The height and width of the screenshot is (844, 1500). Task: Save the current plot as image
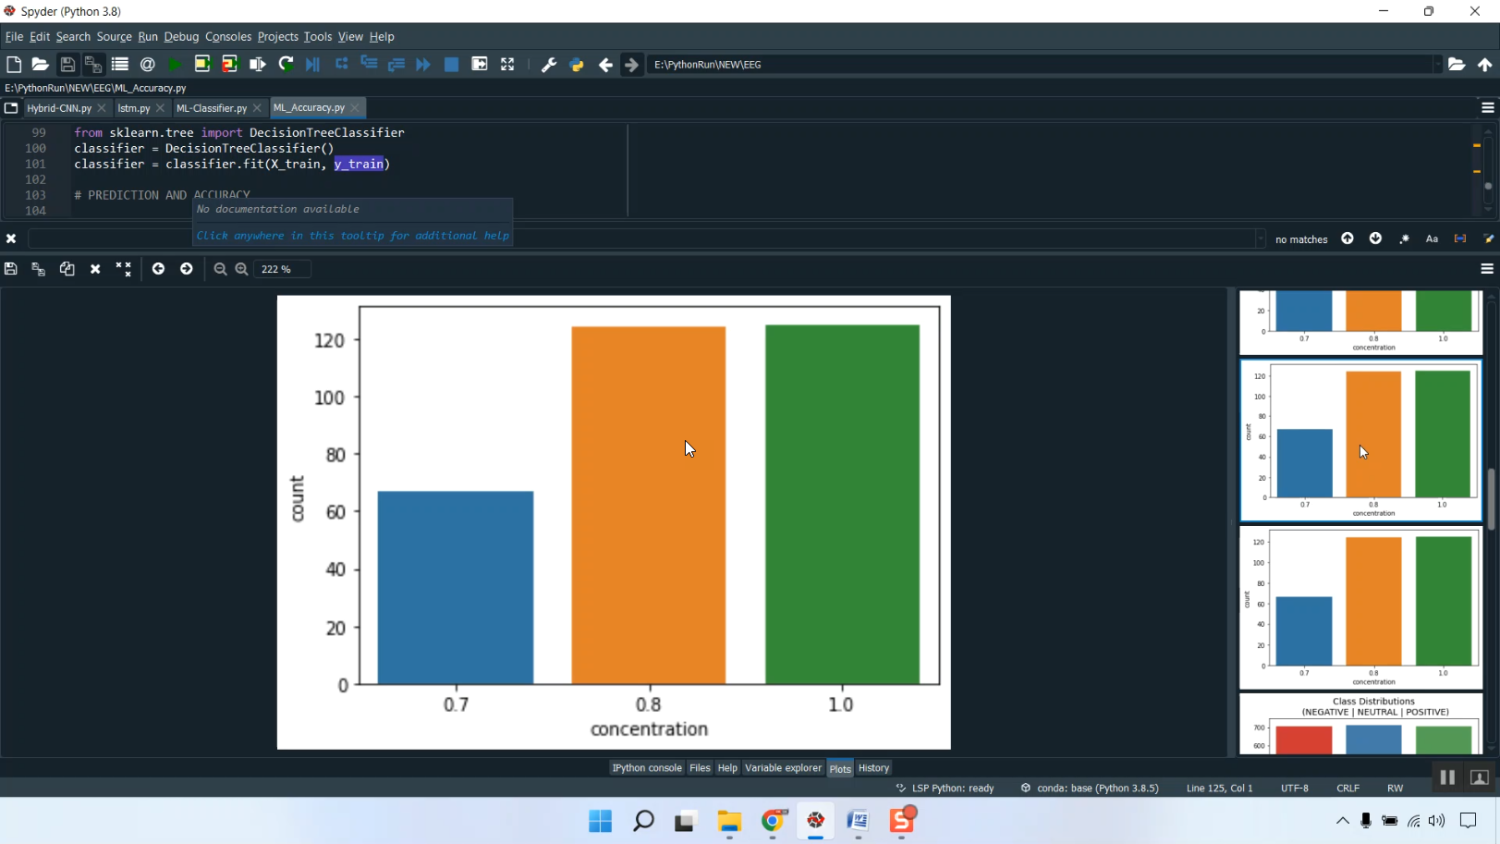point(11,269)
